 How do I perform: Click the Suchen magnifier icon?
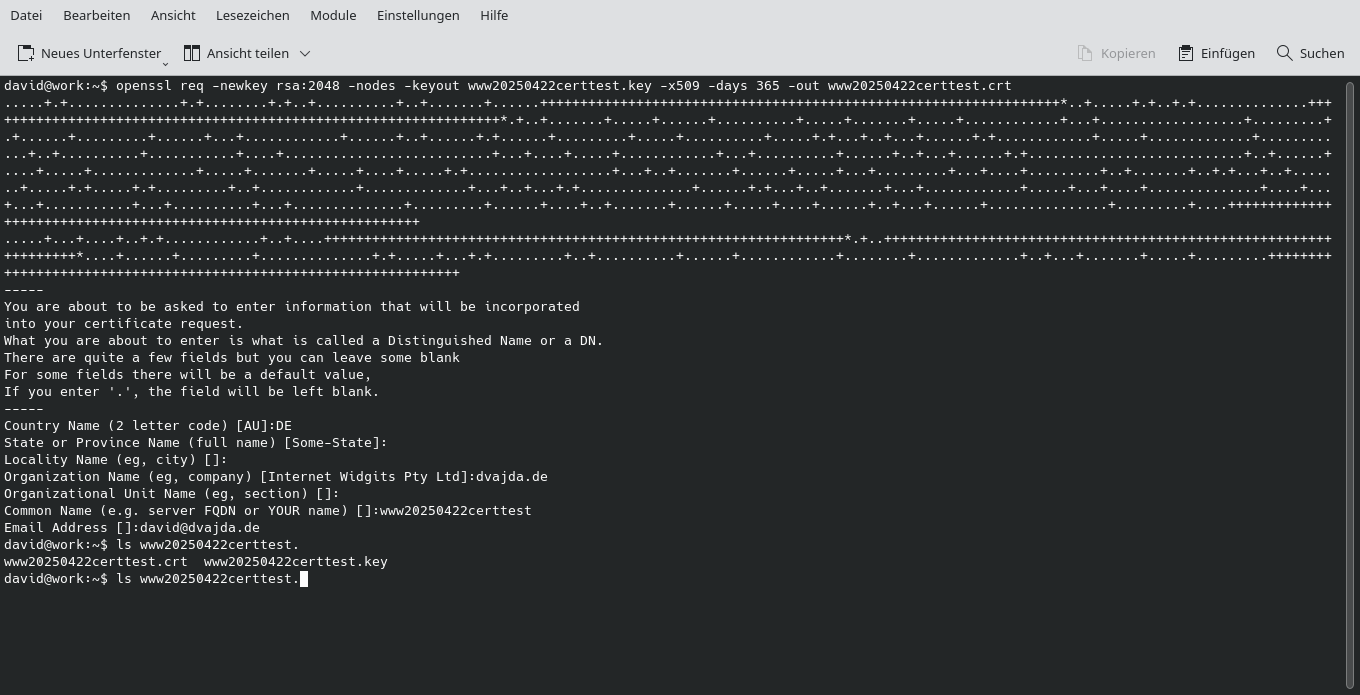pos(1284,53)
